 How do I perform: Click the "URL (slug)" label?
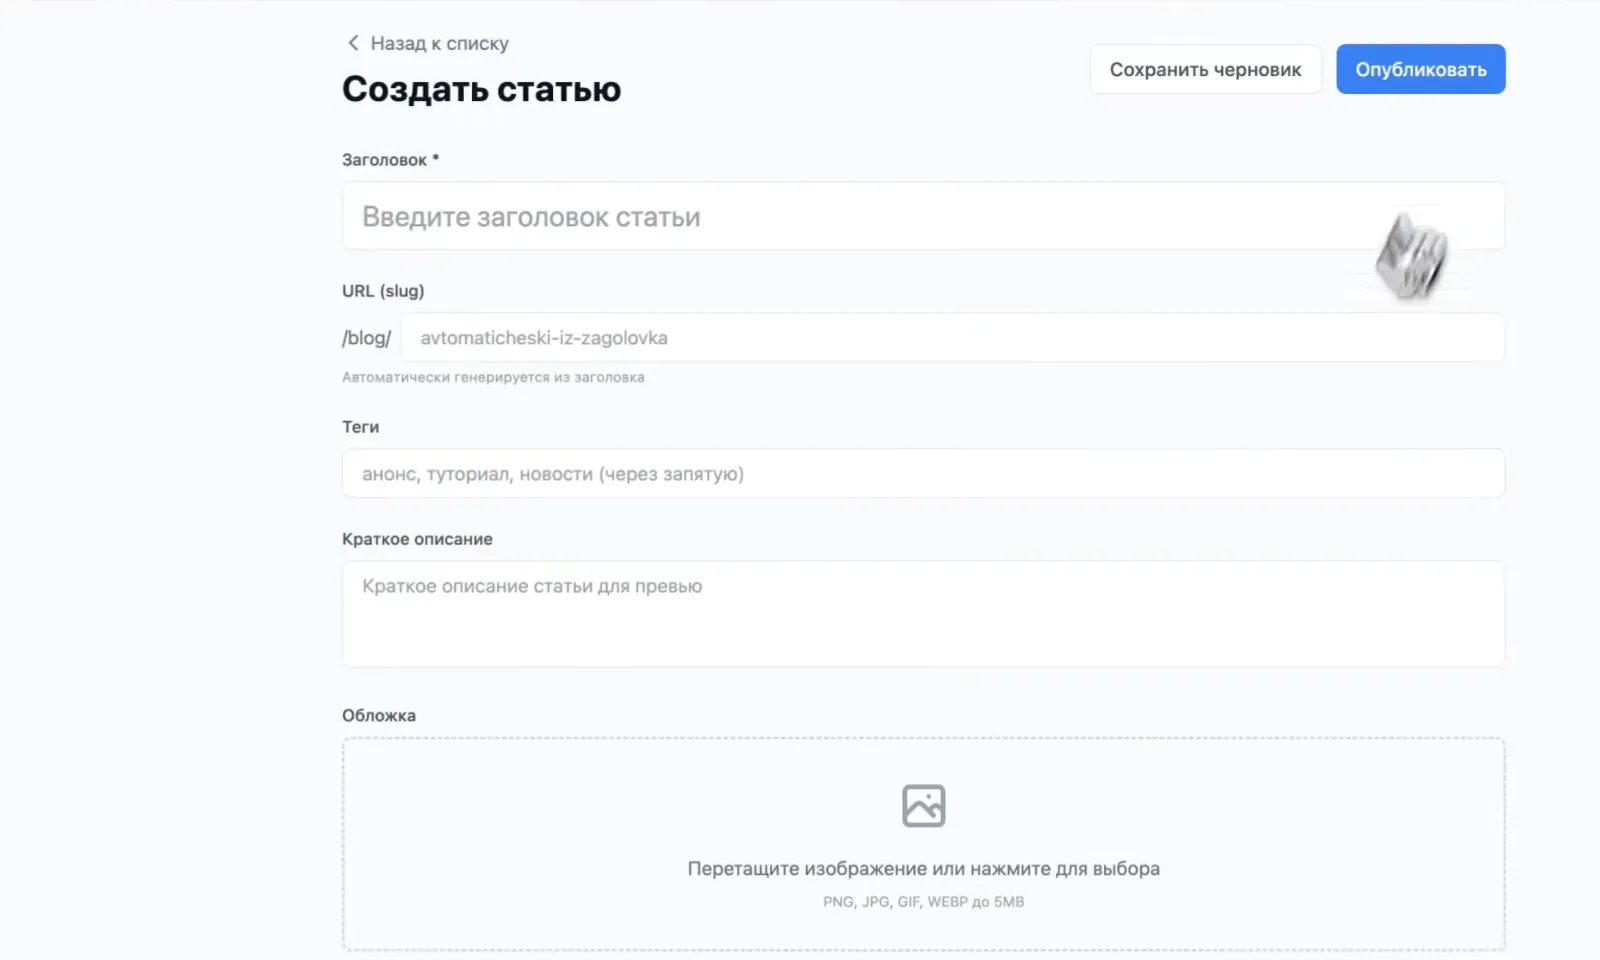point(383,291)
